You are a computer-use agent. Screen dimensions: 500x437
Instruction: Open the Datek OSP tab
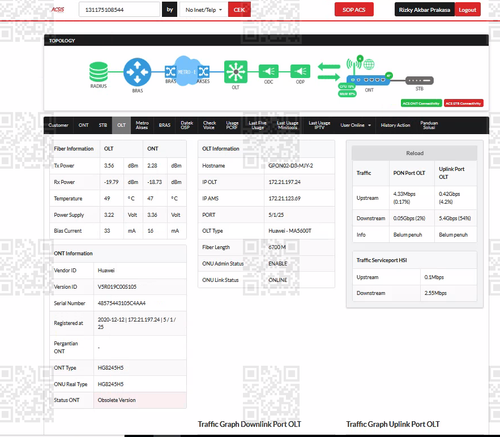click(187, 125)
